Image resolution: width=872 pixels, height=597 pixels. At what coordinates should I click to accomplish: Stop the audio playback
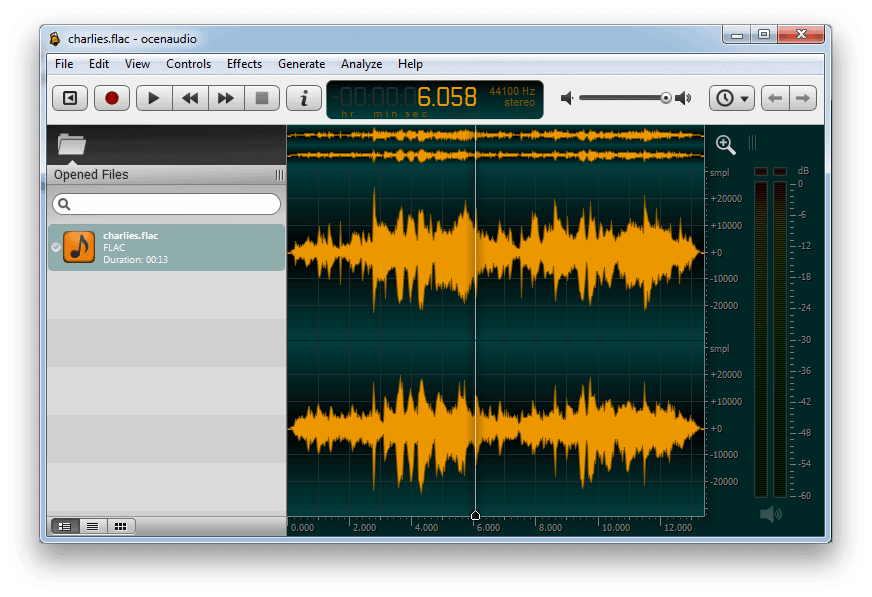pos(262,97)
